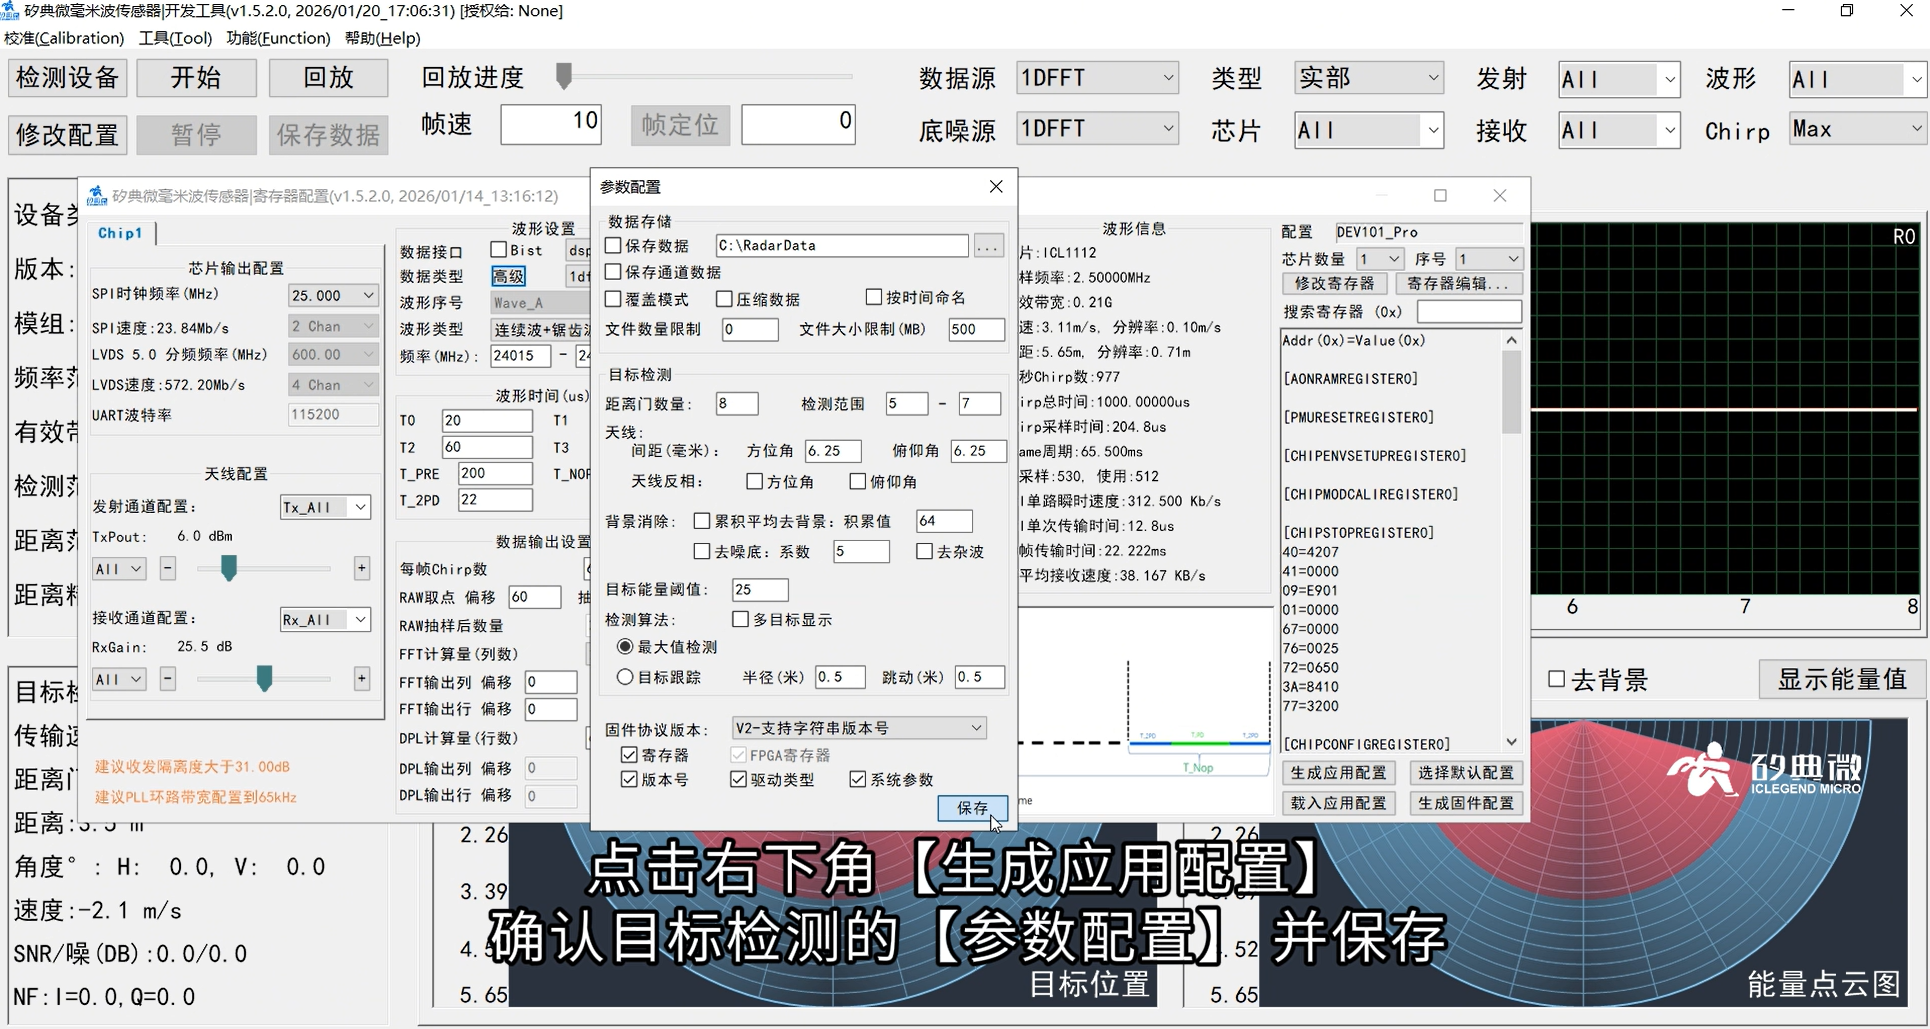The width and height of the screenshot is (1930, 1029).
Task: Open the 固件协议版本 dropdown
Action: pyautogui.click(x=859, y=728)
